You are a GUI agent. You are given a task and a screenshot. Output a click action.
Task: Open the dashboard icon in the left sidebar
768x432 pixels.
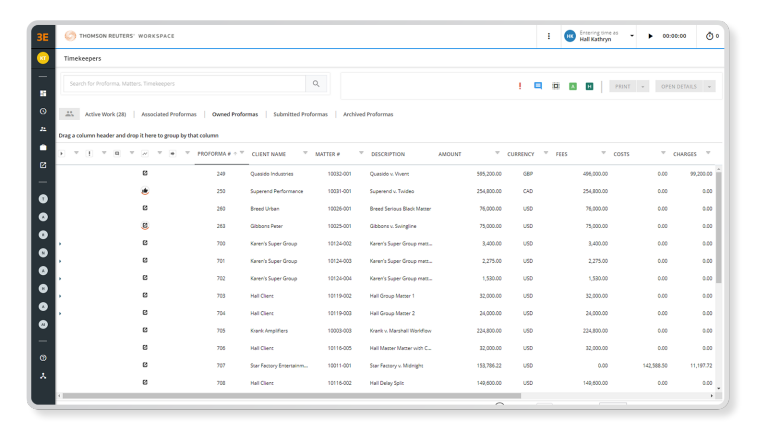(x=43, y=93)
